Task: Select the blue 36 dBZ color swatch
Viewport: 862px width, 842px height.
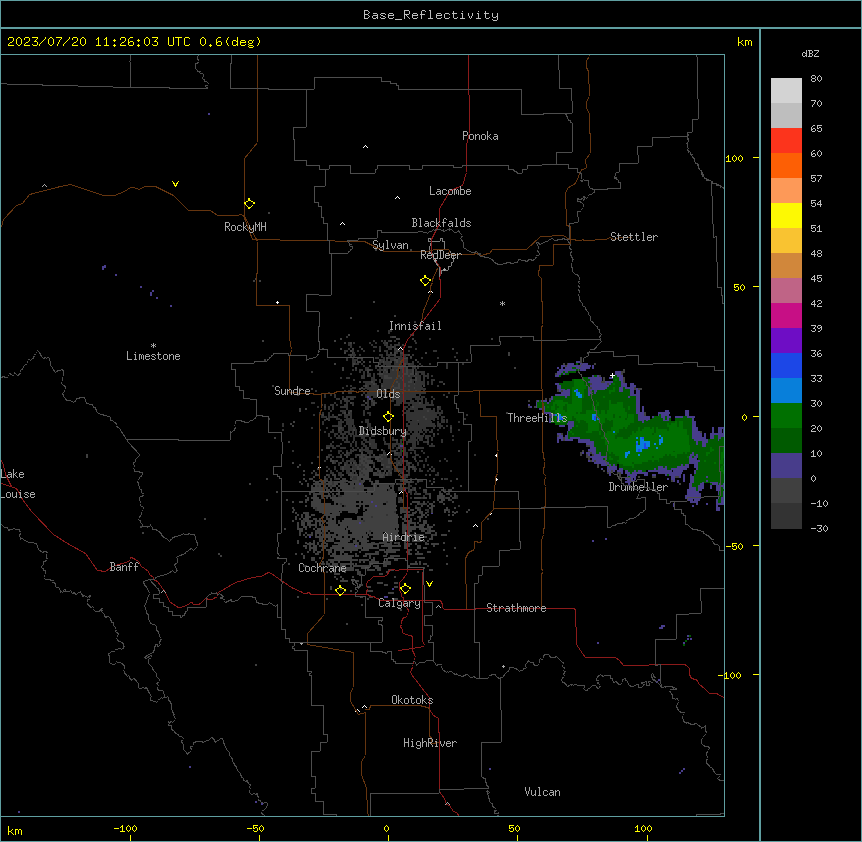Action: point(786,365)
